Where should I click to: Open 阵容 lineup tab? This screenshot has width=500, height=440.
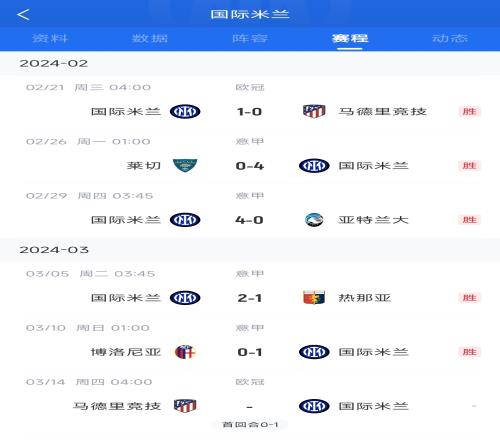[250, 38]
